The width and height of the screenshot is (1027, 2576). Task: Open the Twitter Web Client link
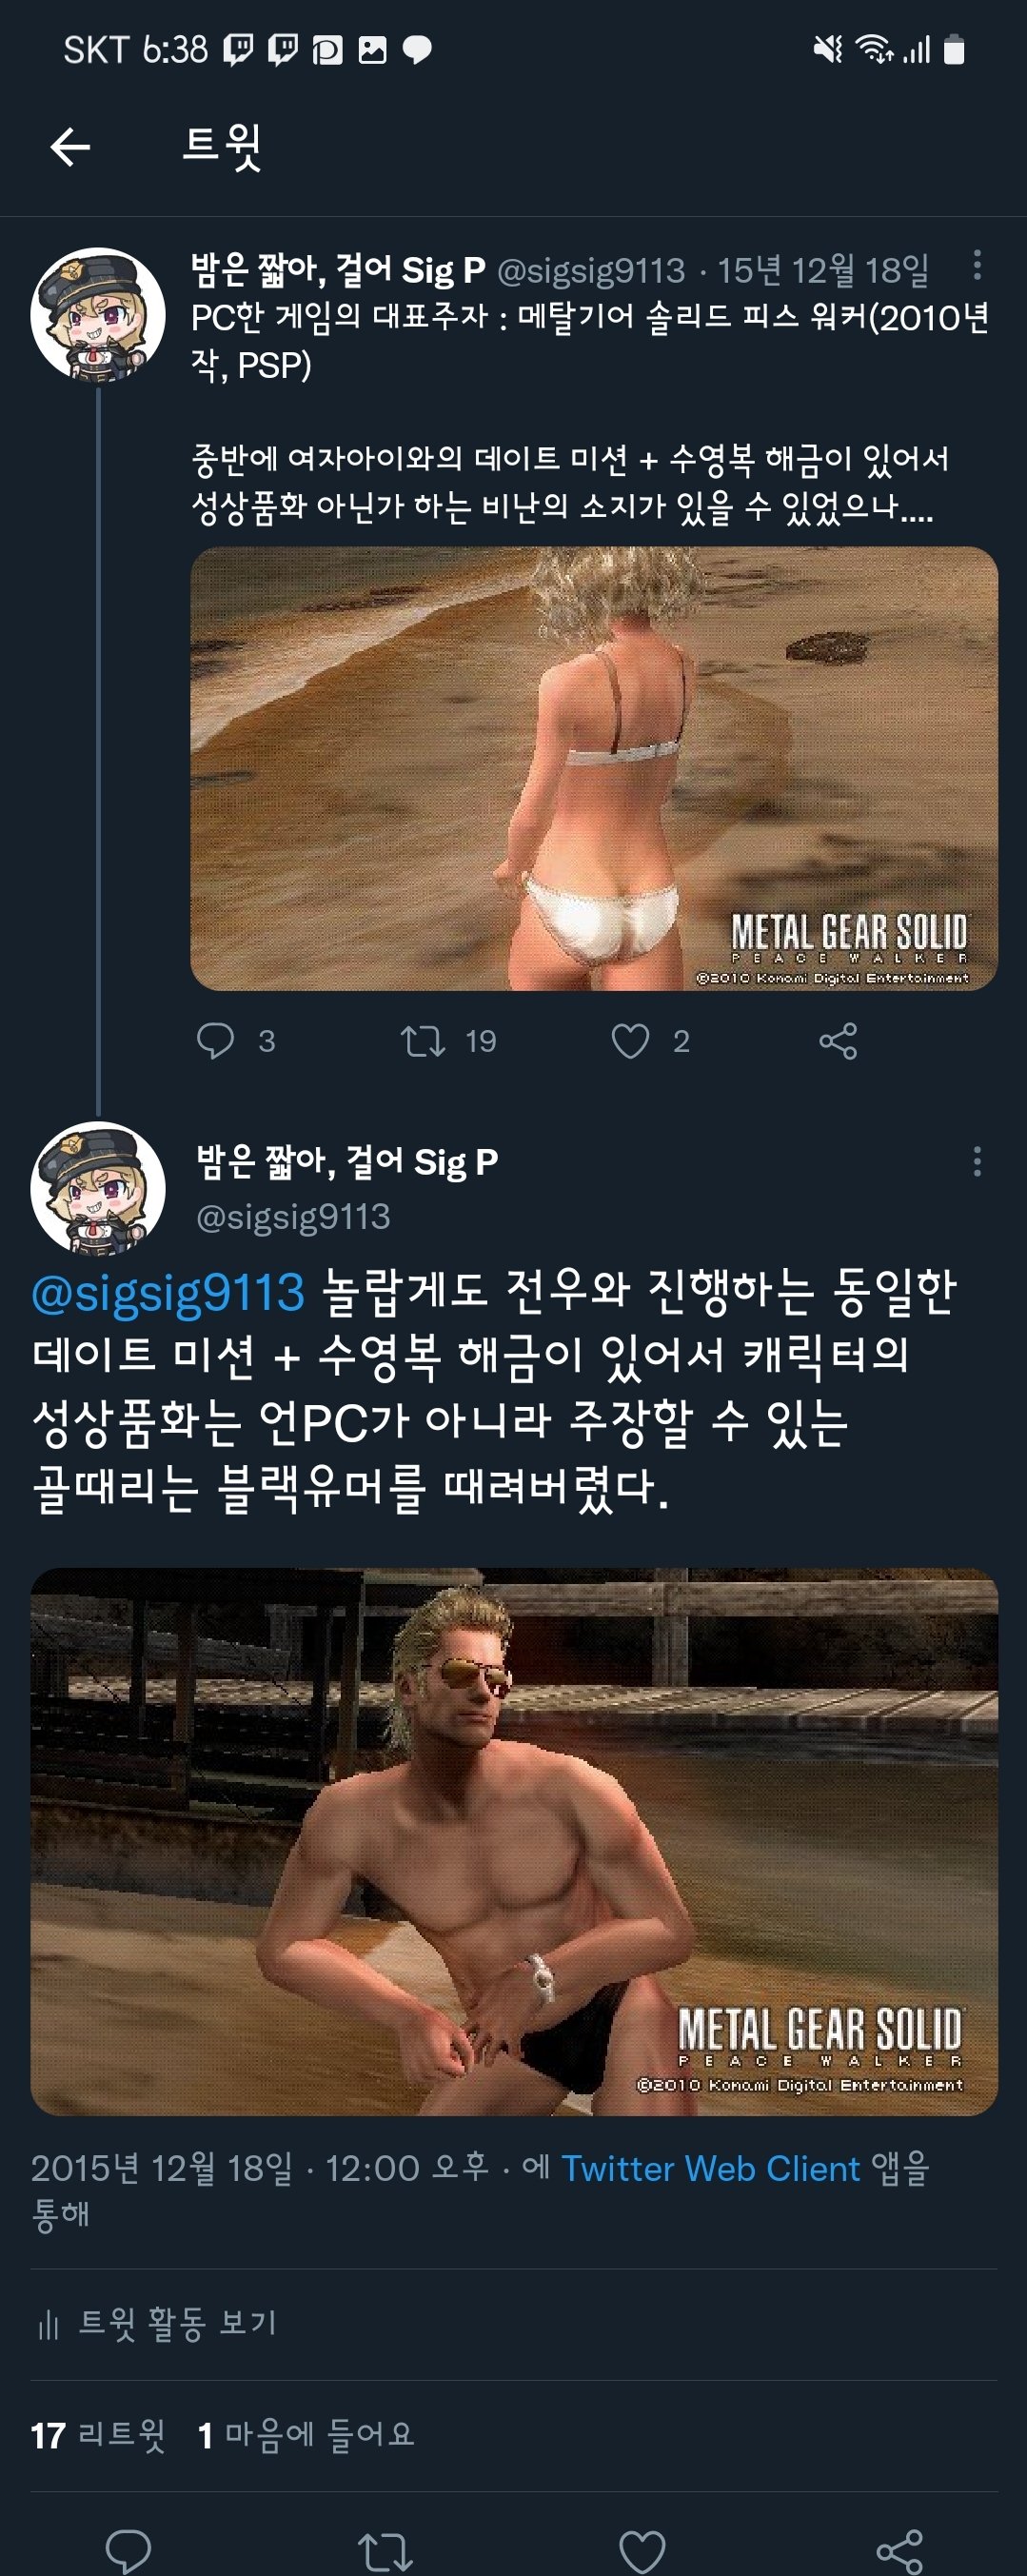point(710,2168)
